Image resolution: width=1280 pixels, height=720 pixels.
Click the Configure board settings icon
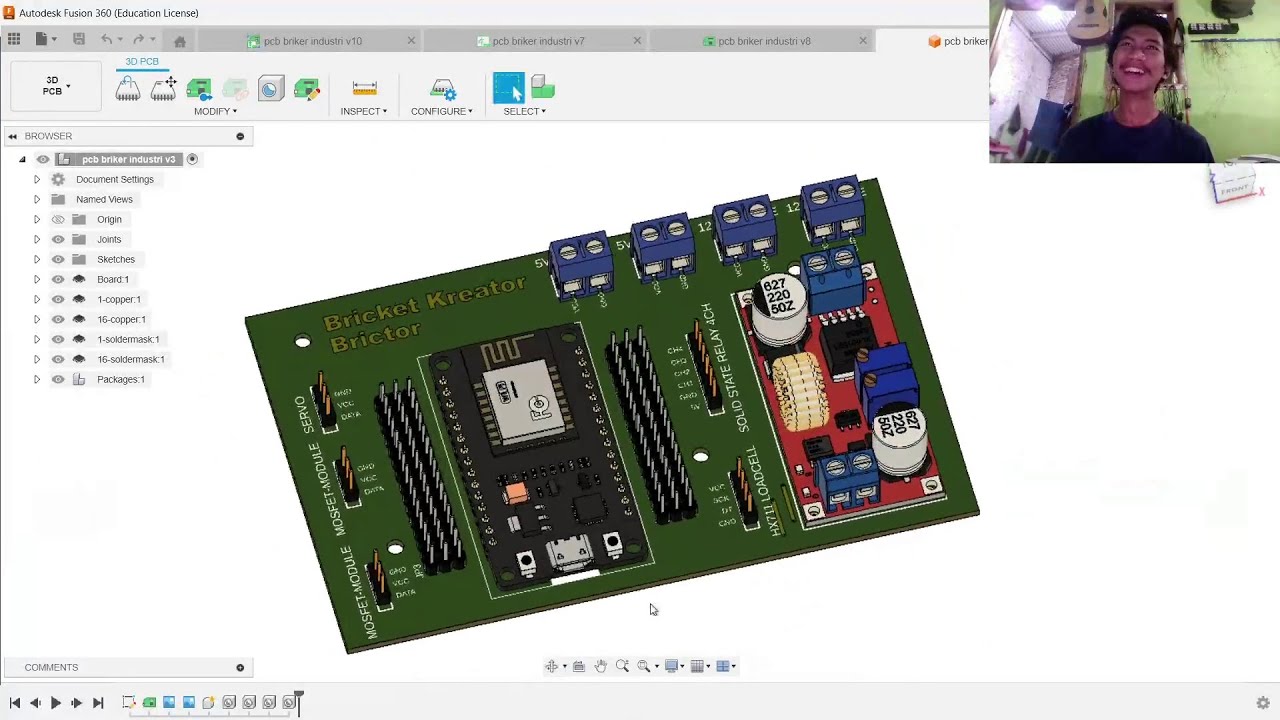(442, 89)
